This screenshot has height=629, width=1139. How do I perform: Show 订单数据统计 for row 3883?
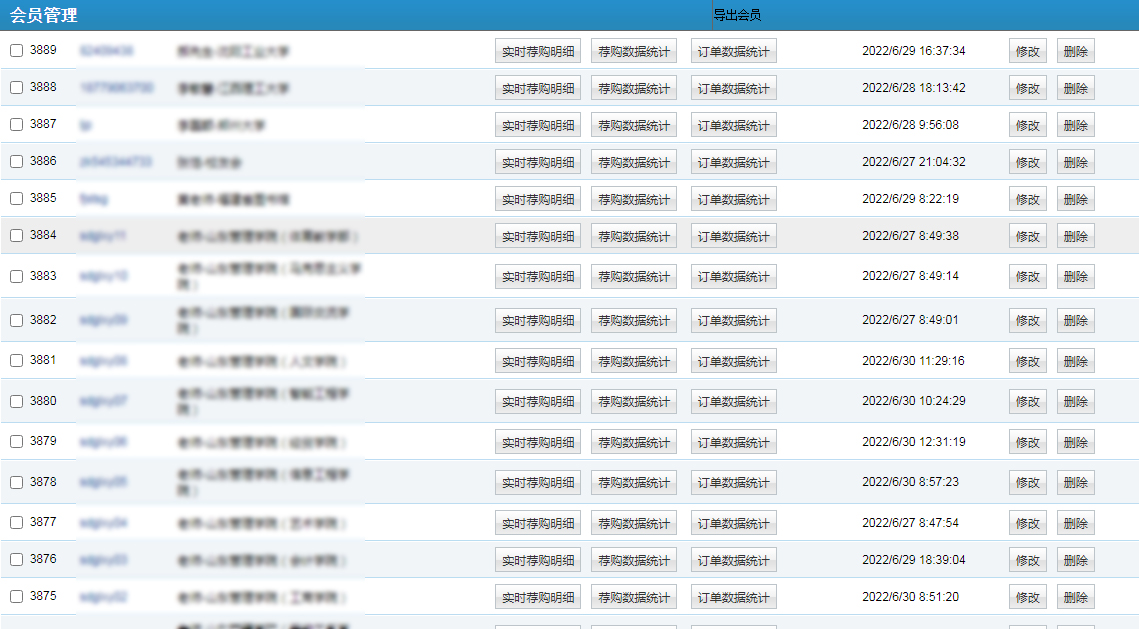point(733,276)
